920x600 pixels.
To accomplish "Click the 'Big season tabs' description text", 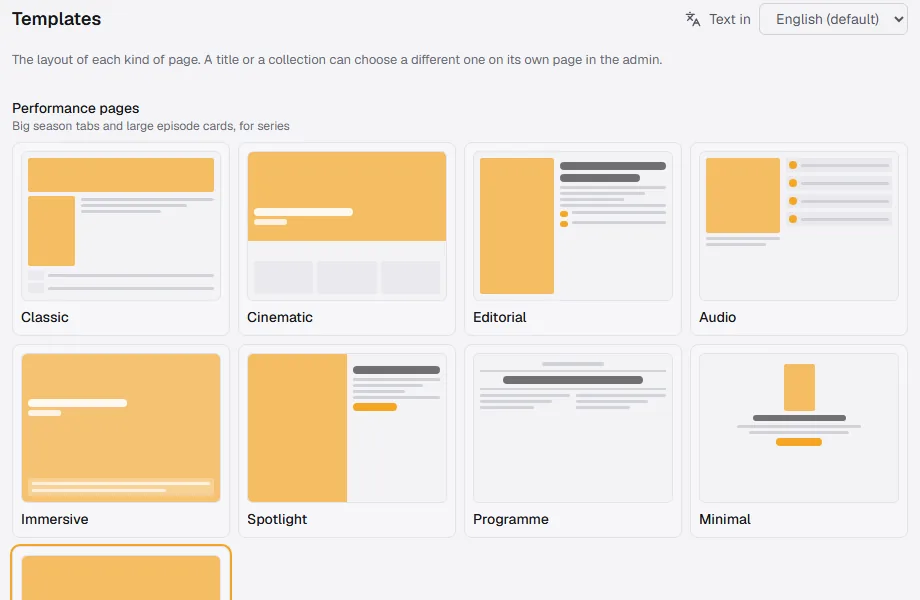I will tap(151, 126).
